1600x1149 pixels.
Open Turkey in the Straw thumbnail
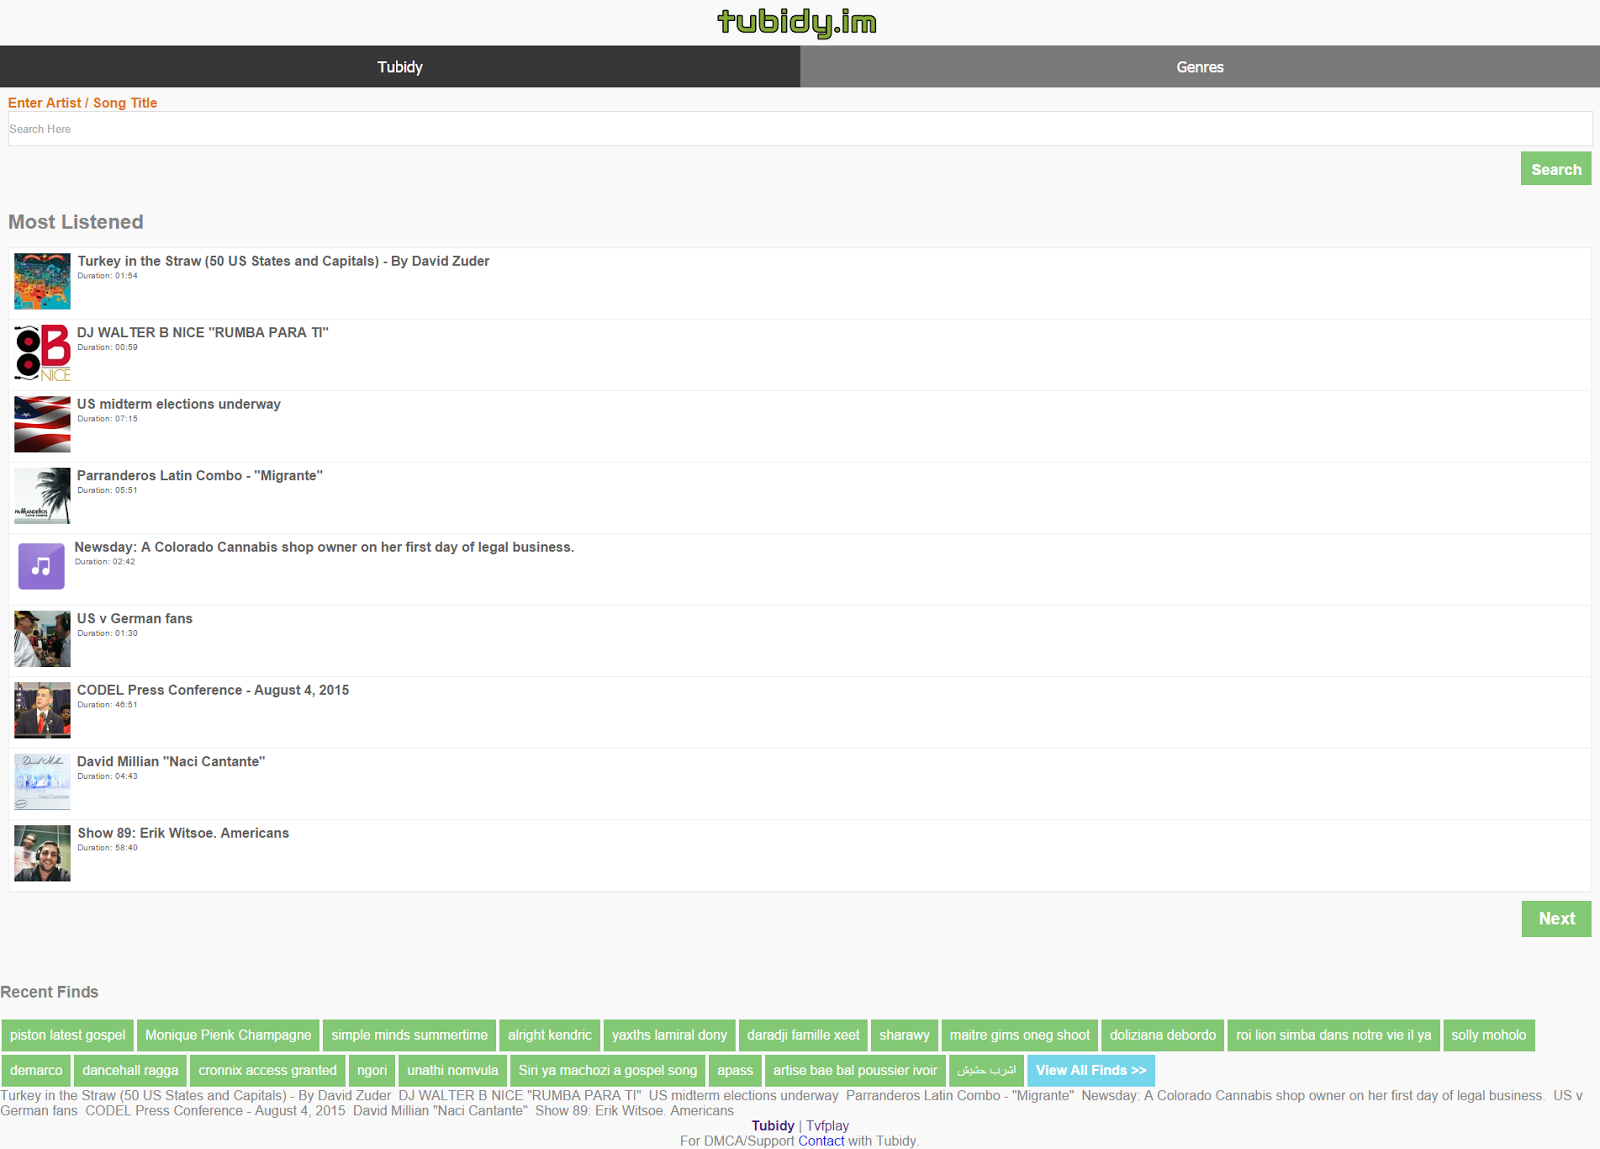42,281
